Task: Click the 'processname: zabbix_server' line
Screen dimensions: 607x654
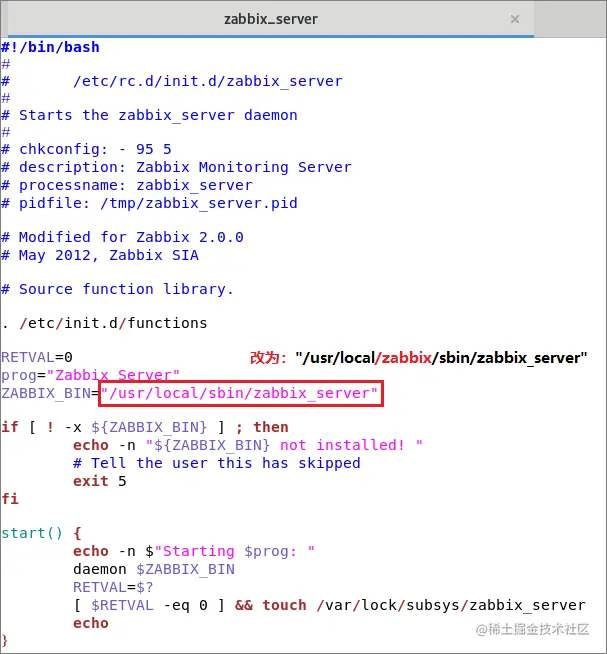Action: click(x=127, y=185)
